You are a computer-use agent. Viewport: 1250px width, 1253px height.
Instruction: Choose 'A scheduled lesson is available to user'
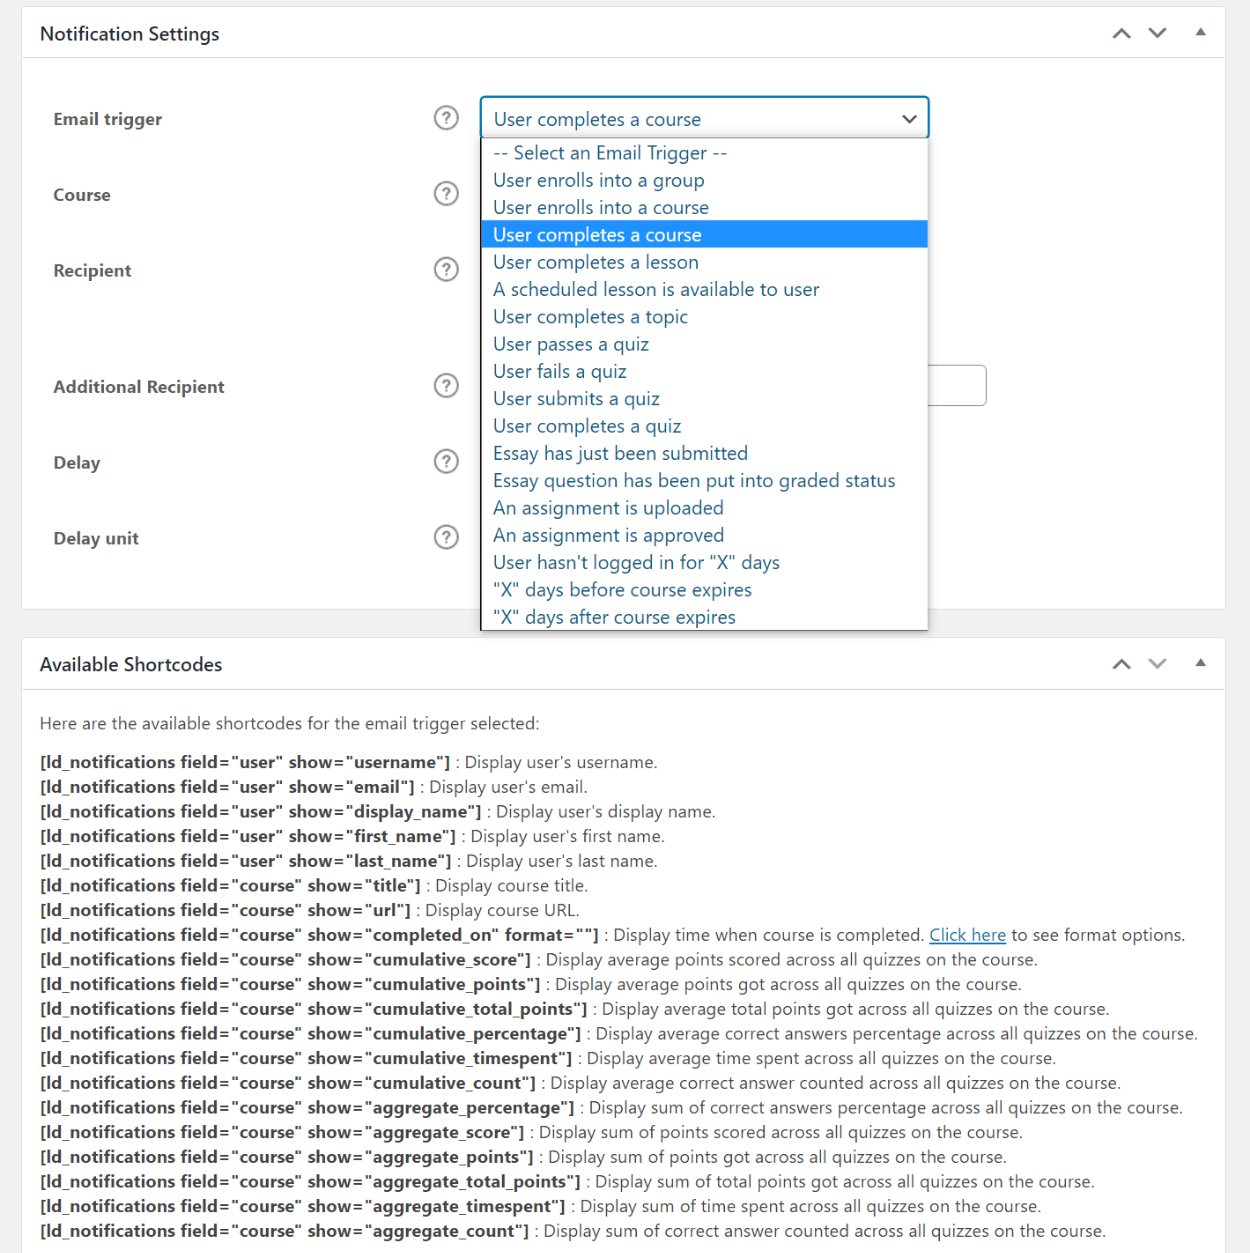click(704, 289)
